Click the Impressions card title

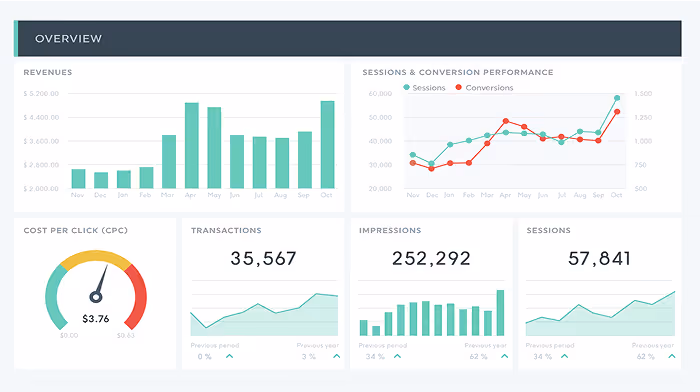click(x=390, y=230)
